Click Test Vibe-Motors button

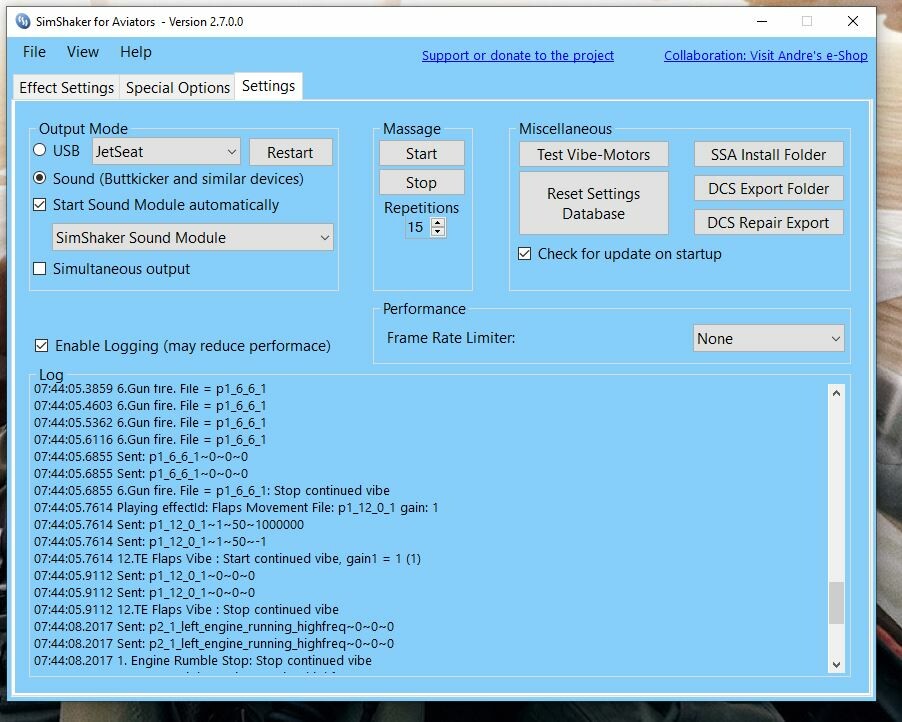pos(594,154)
